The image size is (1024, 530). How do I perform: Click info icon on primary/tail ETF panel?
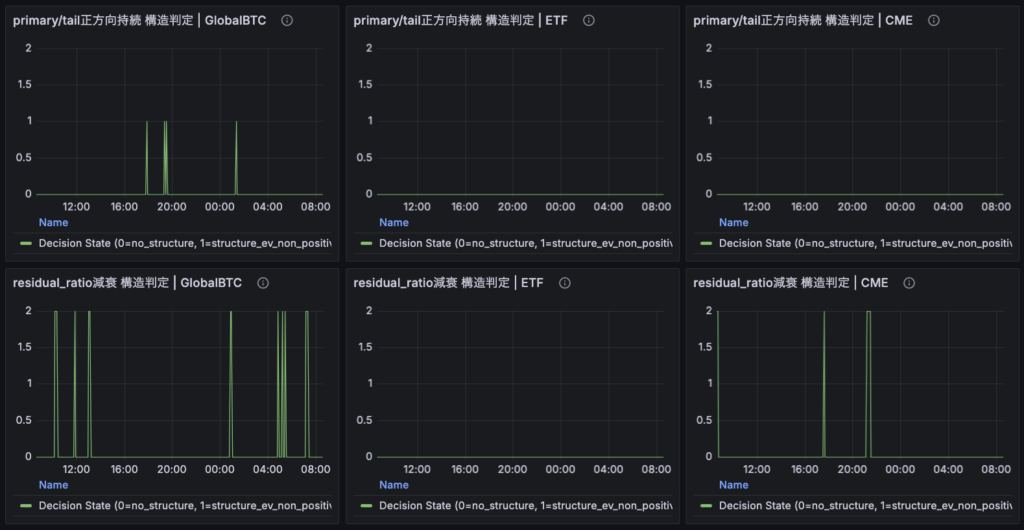(587, 21)
